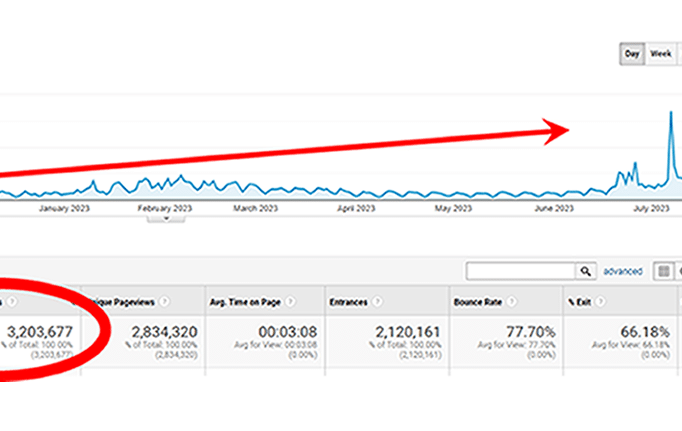The height and width of the screenshot is (431, 682).
Task: Sort by % Exit column header
Action: coord(578,299)
